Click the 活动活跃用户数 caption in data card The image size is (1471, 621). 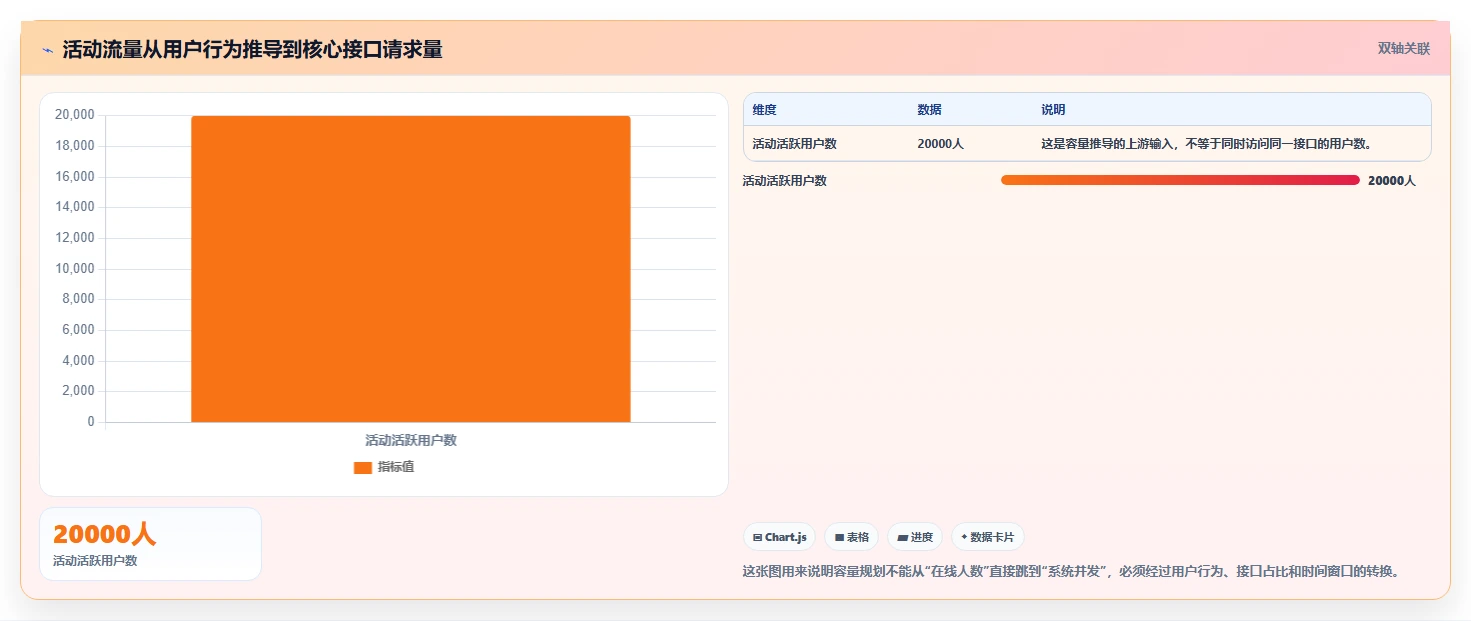pyautogui.click(x=95, y=561)
